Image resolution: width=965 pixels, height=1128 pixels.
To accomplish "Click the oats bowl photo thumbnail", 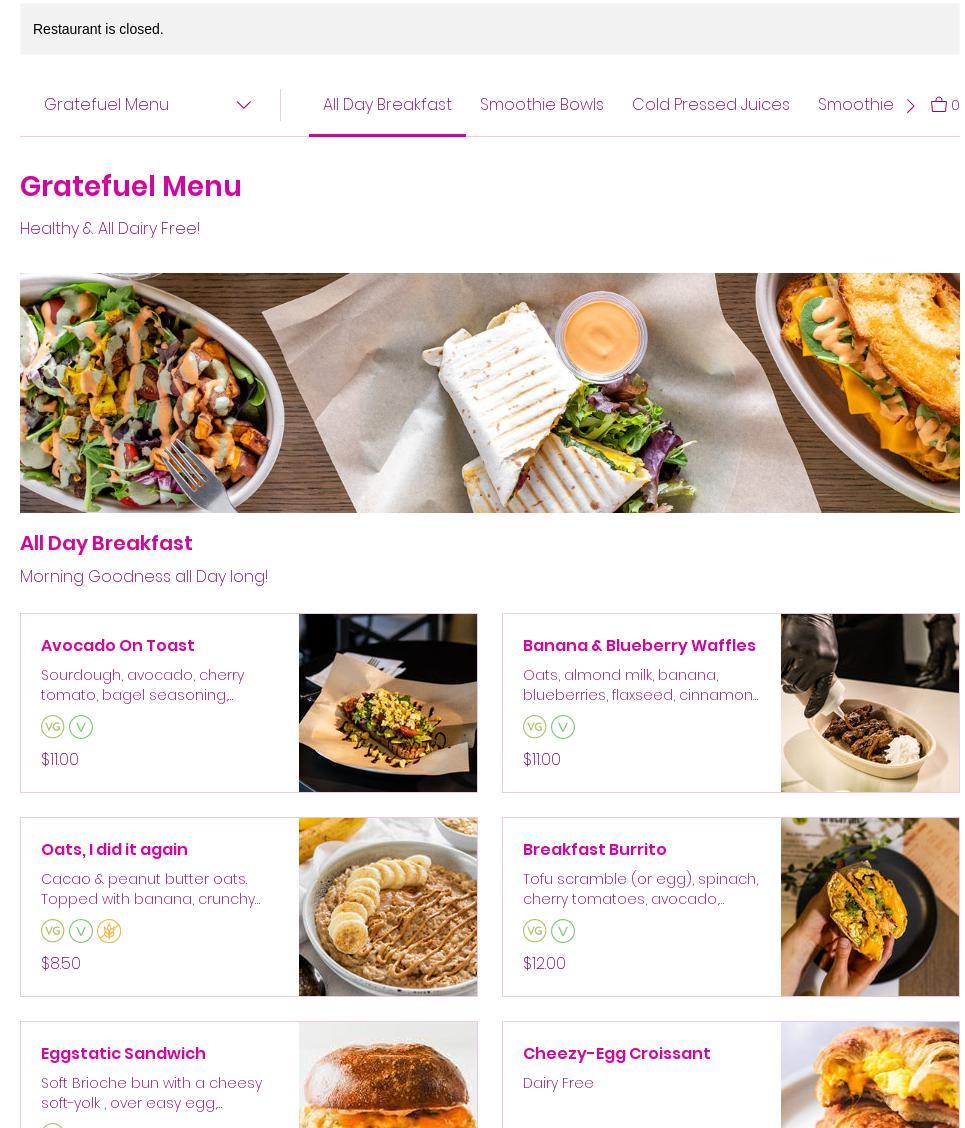I will pos(388,906).
